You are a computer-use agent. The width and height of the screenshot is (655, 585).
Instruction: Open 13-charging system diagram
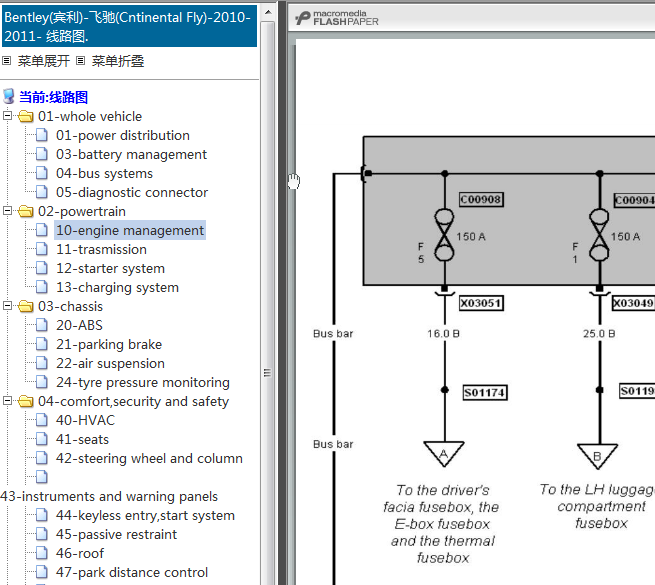pyautogui.click(x=117, y=287)
